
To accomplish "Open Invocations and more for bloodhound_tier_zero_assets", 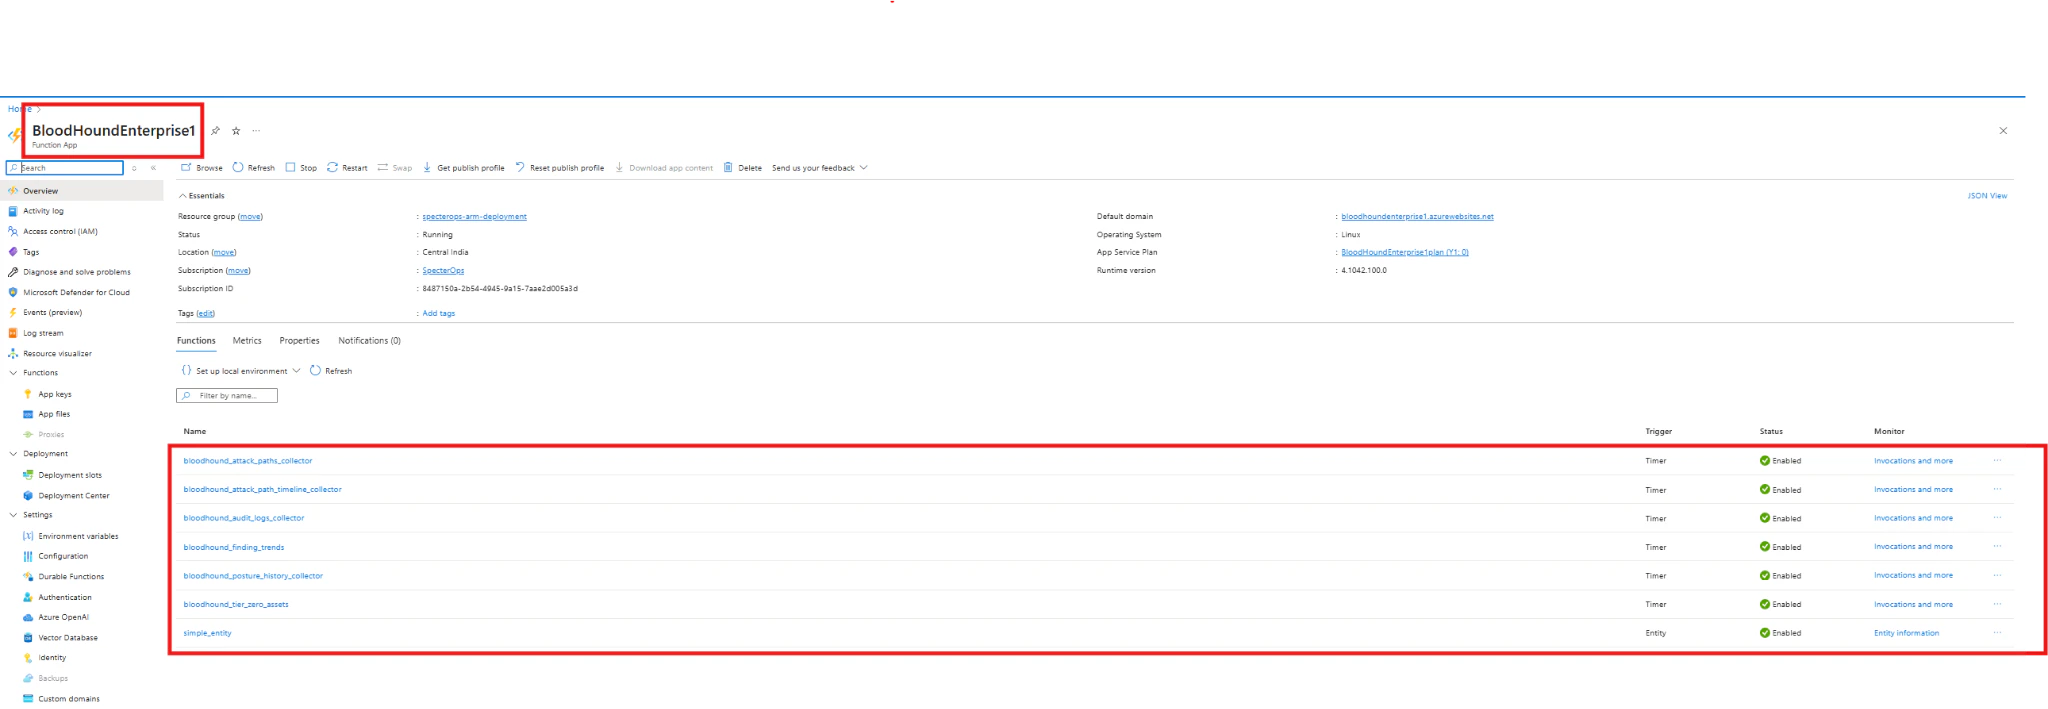I will point(1913,604).
